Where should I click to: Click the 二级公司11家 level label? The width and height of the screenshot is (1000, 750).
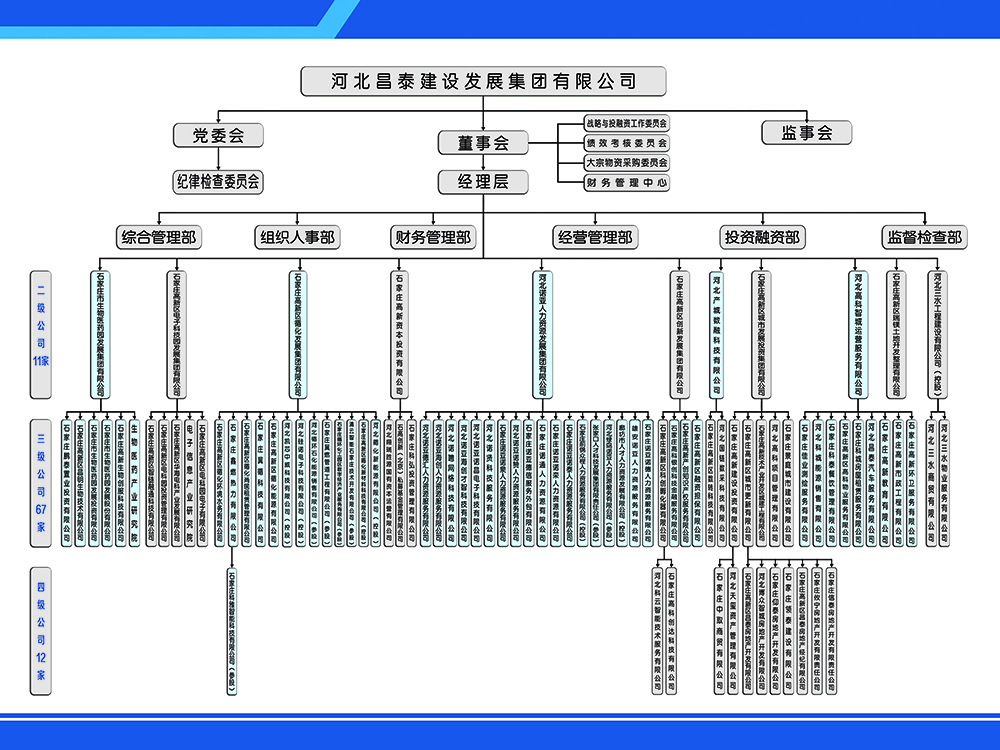pyautogui.click(x=40, y=319)
